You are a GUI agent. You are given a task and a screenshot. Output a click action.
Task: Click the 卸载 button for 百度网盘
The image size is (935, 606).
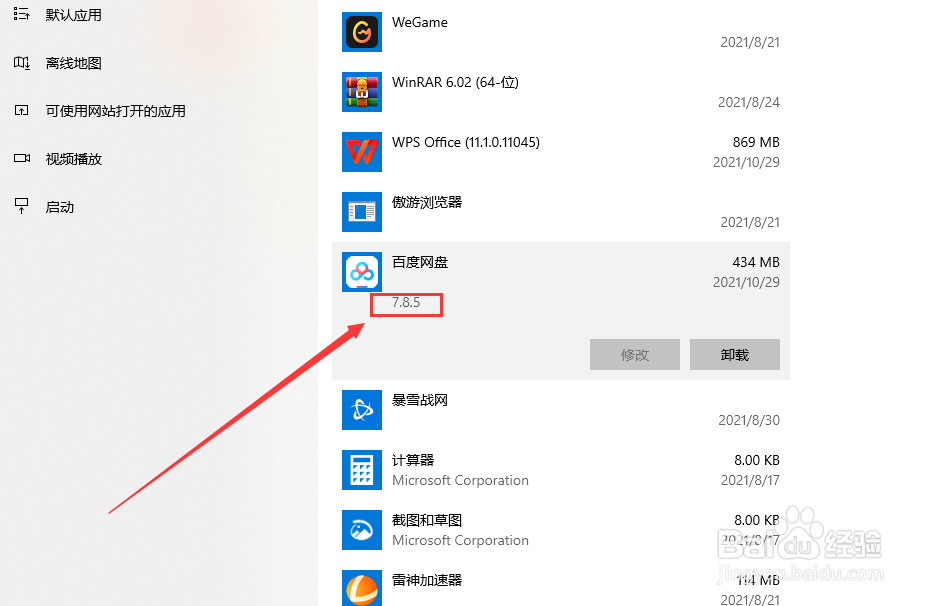click(x=735, y=355)
